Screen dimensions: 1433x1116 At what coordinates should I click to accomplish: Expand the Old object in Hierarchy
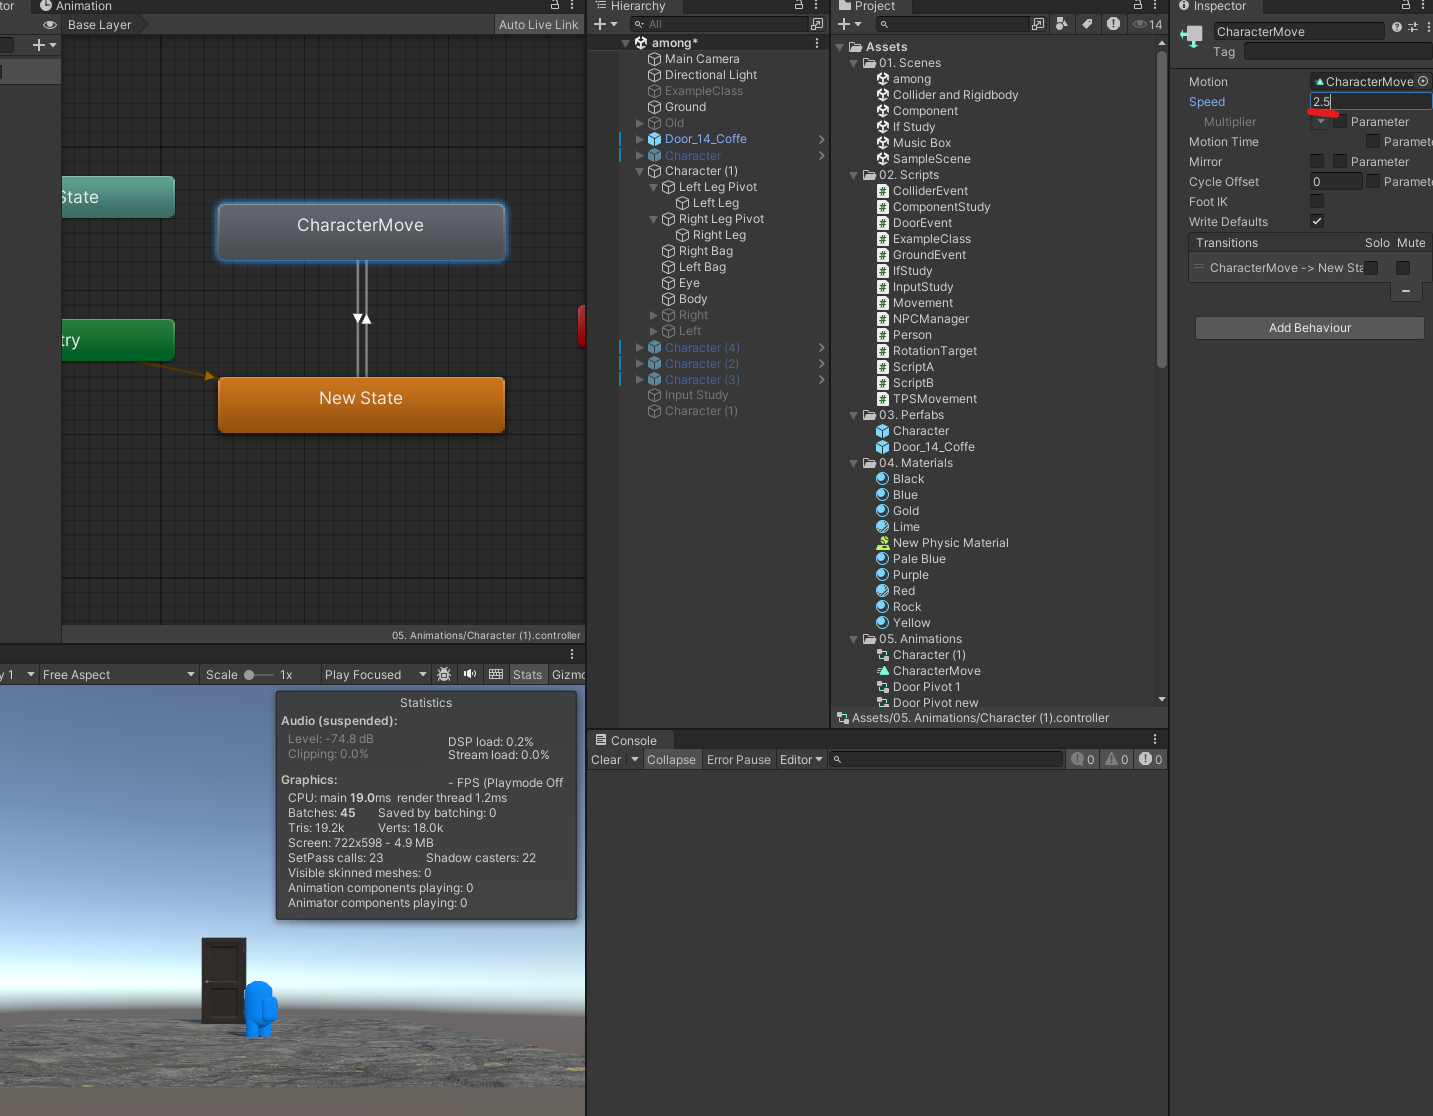pyautogui.click(x=640, y=123)
